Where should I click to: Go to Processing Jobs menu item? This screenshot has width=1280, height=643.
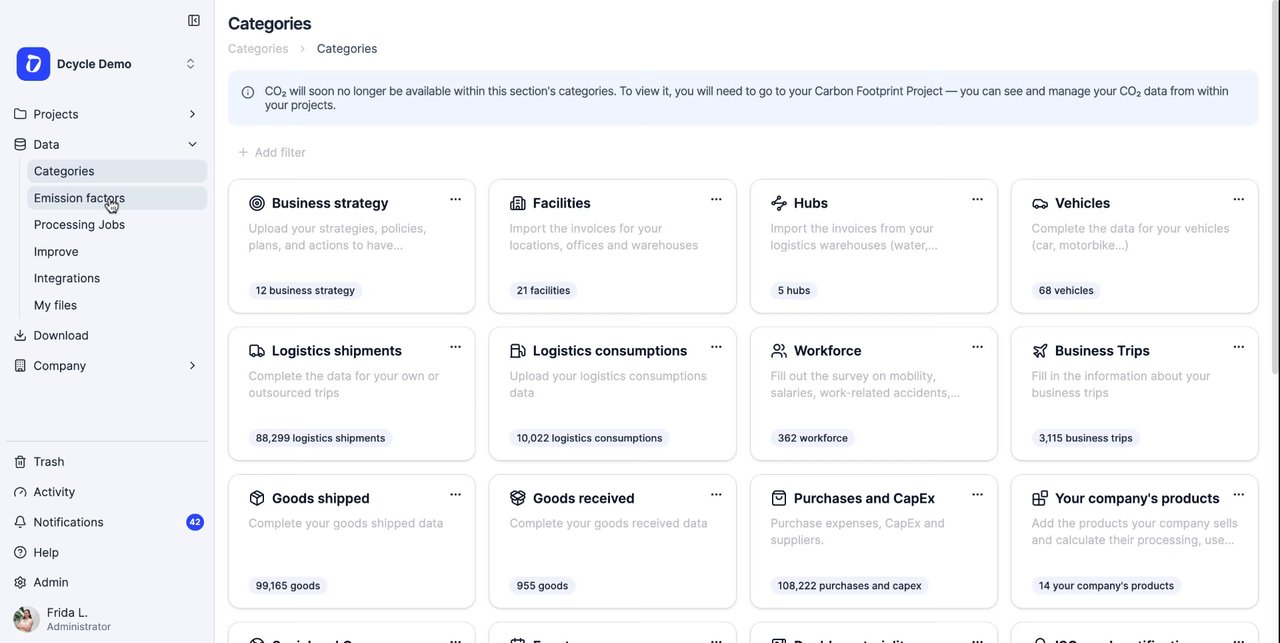(117, 225)
